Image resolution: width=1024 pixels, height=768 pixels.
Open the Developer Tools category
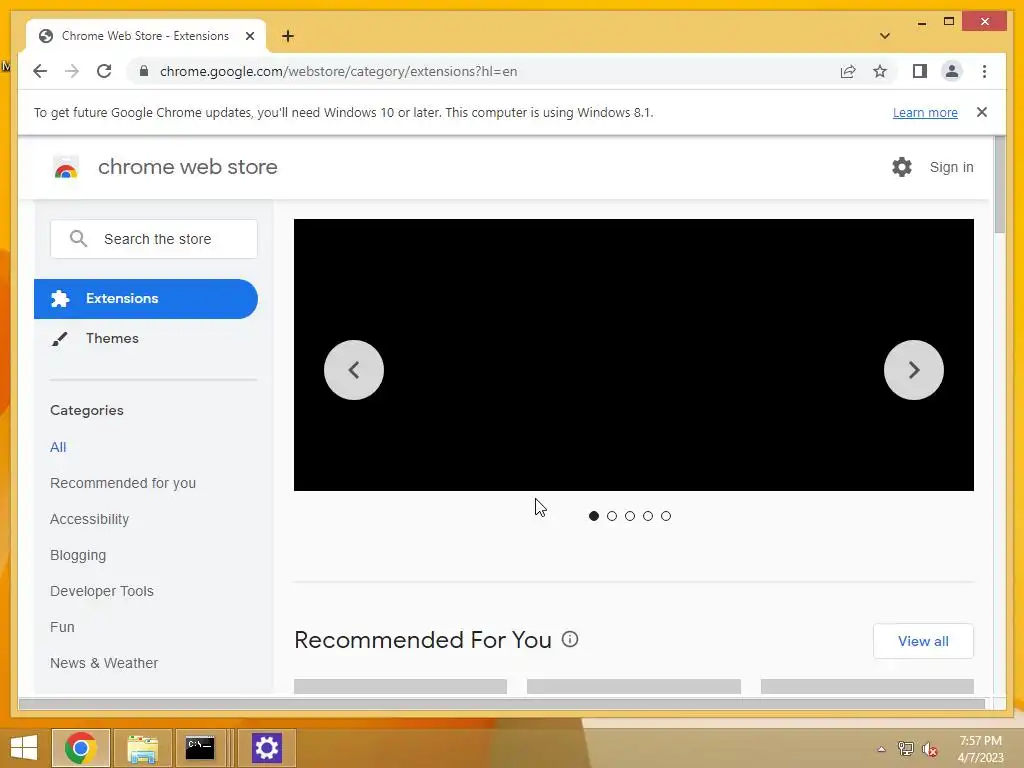pyautogui.click(x=102, y=591)
